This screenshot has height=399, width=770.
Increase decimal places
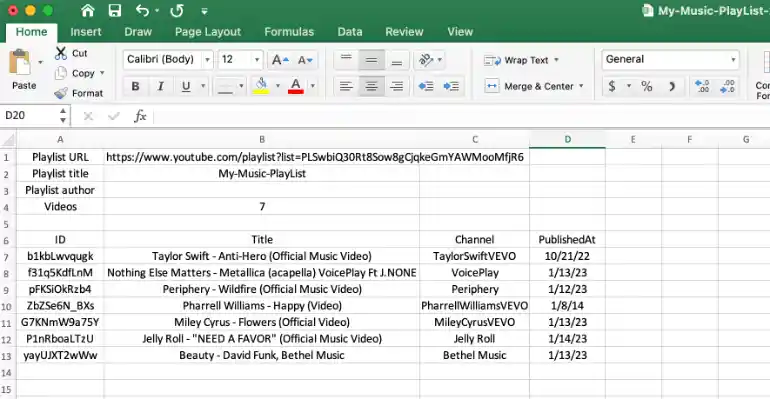[702, 86]
